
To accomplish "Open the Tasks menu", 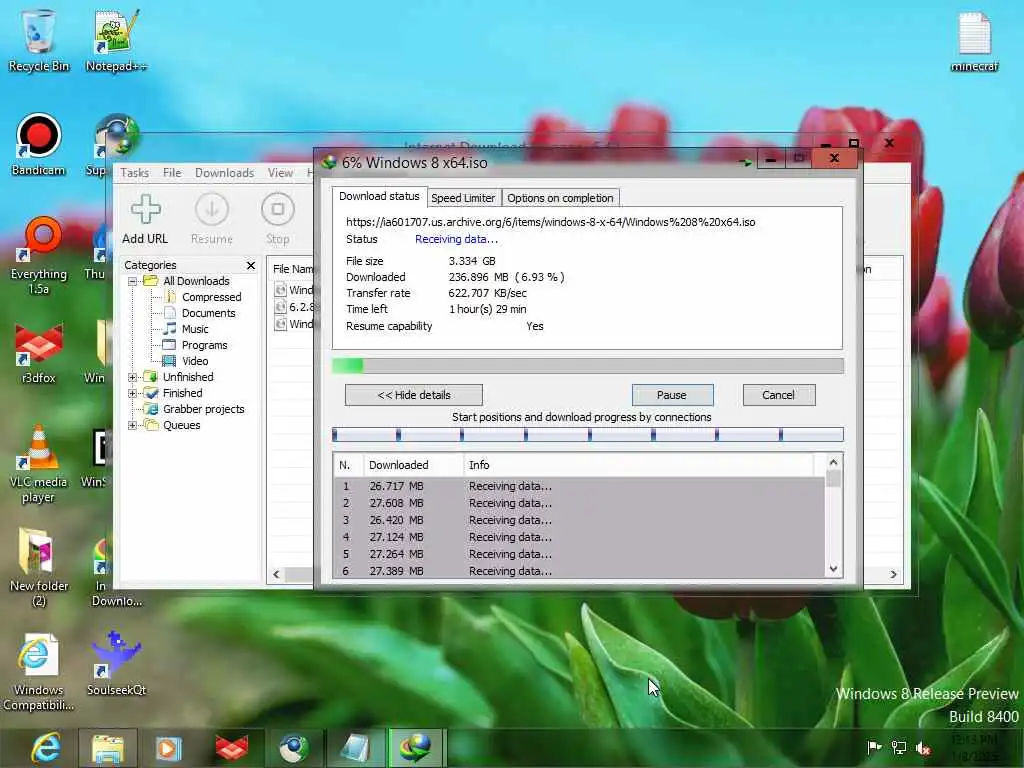I will pyautogui.click(x=135, y=172).
